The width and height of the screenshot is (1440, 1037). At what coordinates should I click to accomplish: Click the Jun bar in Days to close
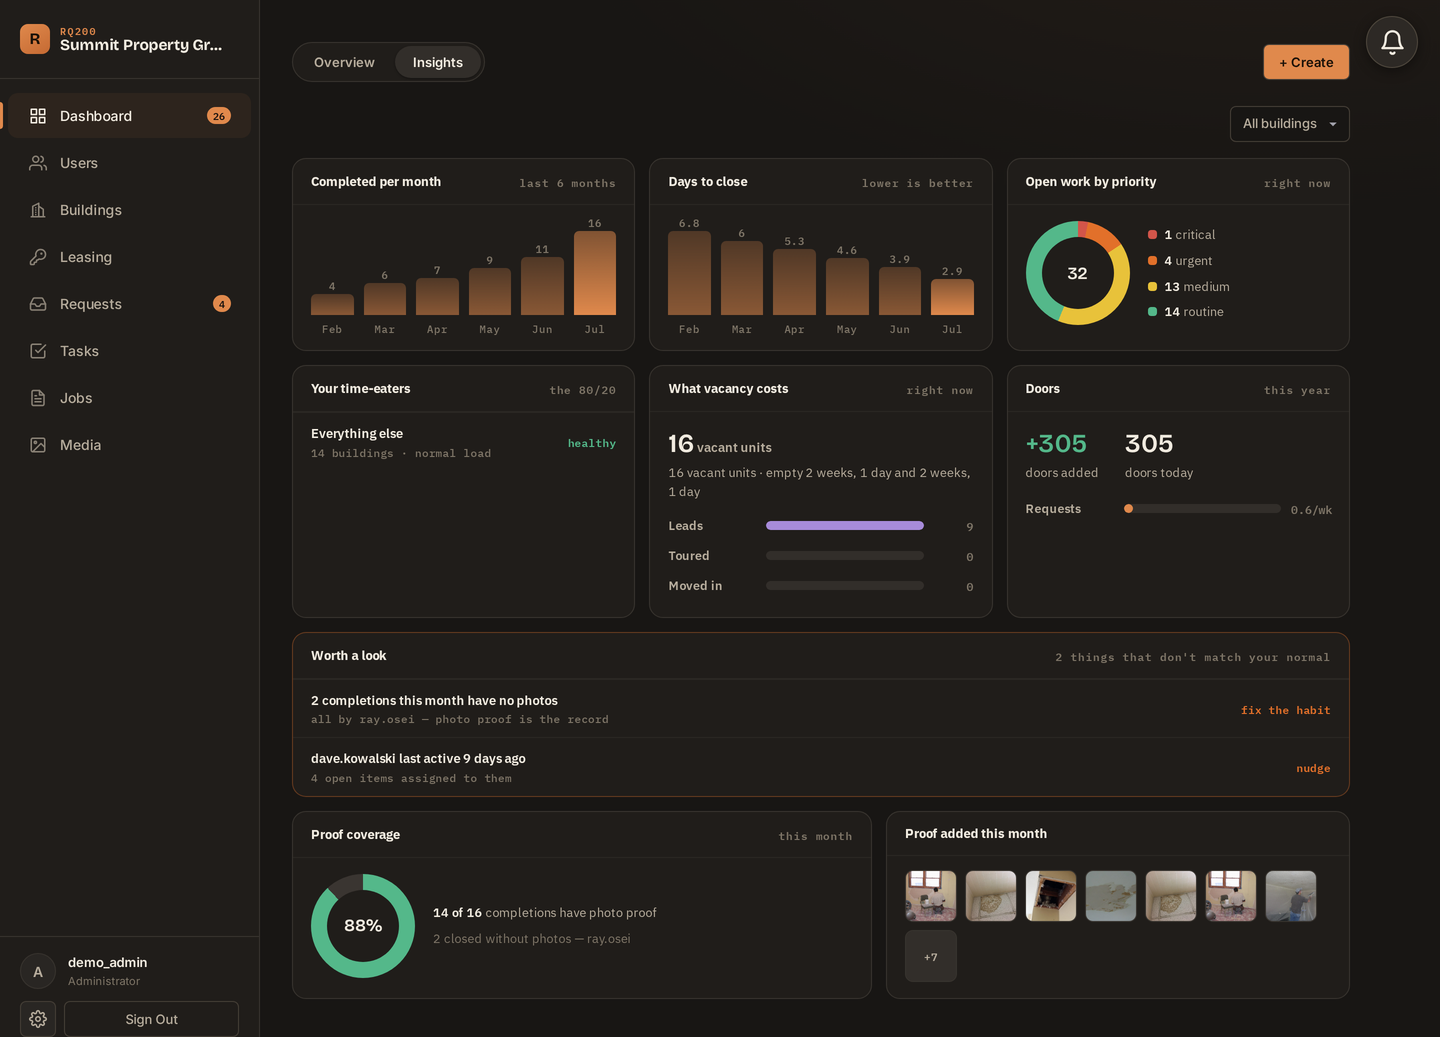point(900,291)
